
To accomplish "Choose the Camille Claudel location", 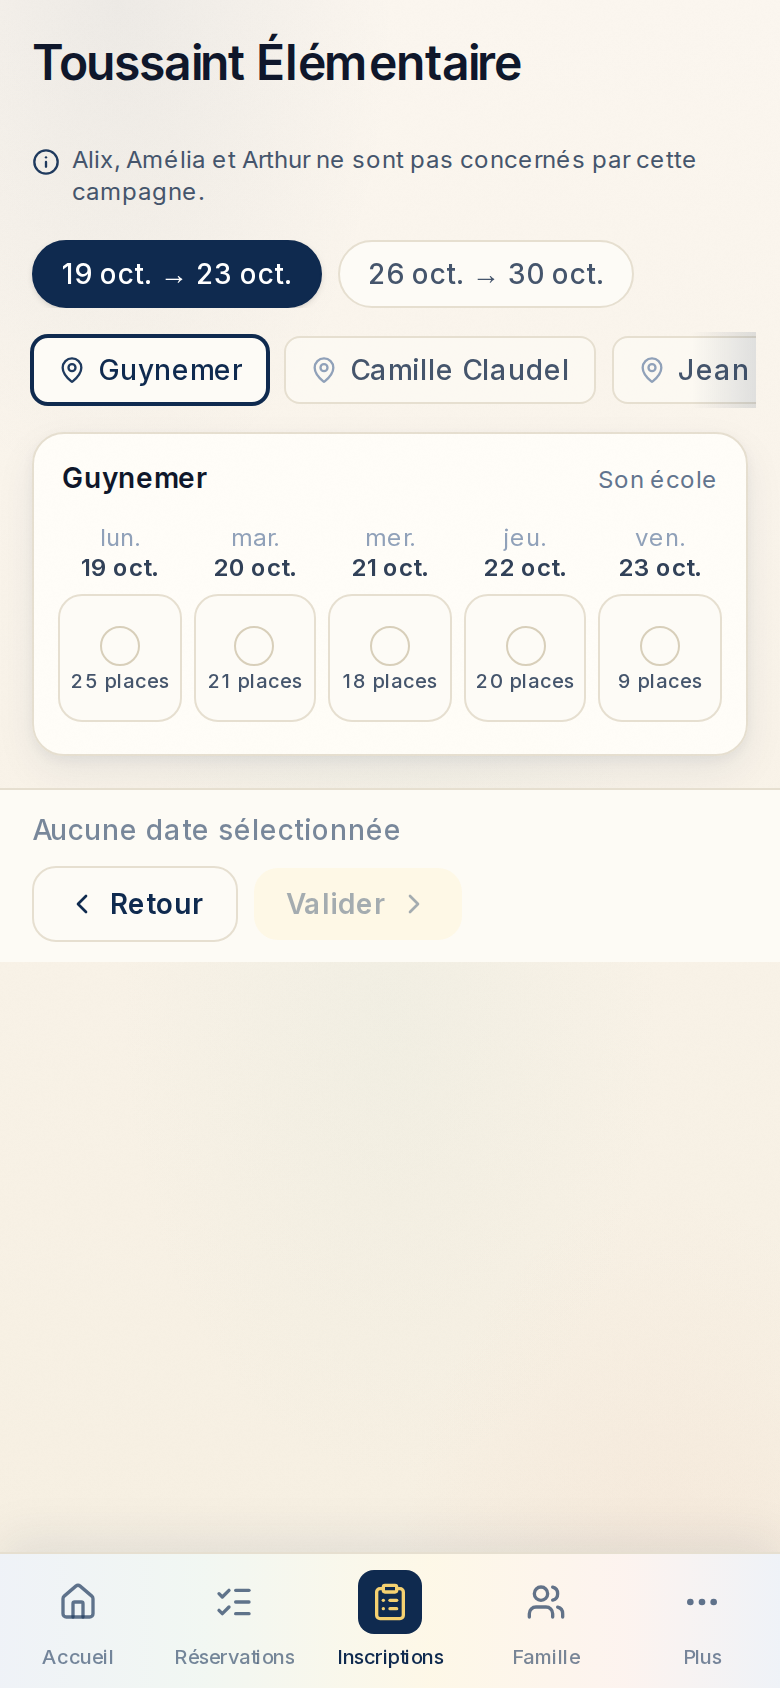I will (440, 370).
